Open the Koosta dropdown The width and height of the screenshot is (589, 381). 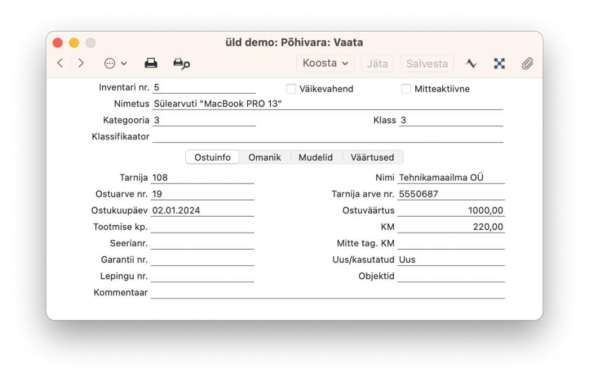pyautogui.click(x=325, y=63)
